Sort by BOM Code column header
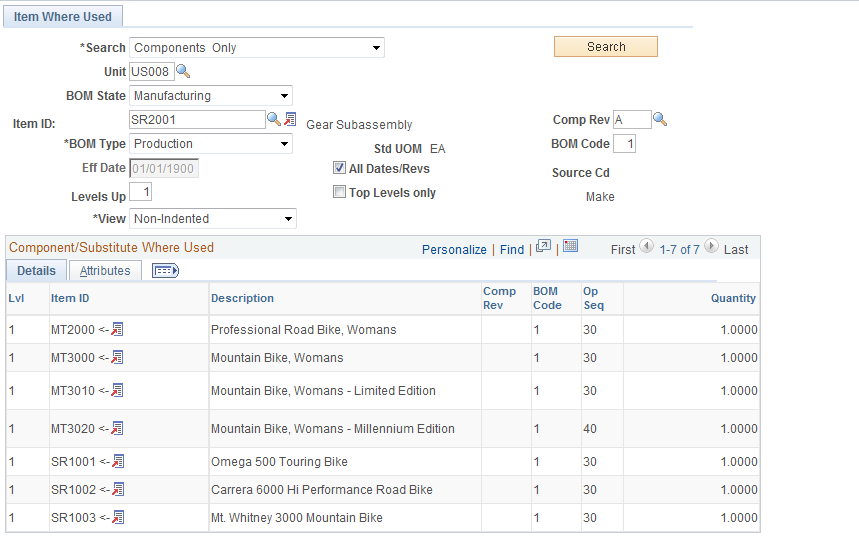This screenshot has width=859, height=540. pos(547,298)
